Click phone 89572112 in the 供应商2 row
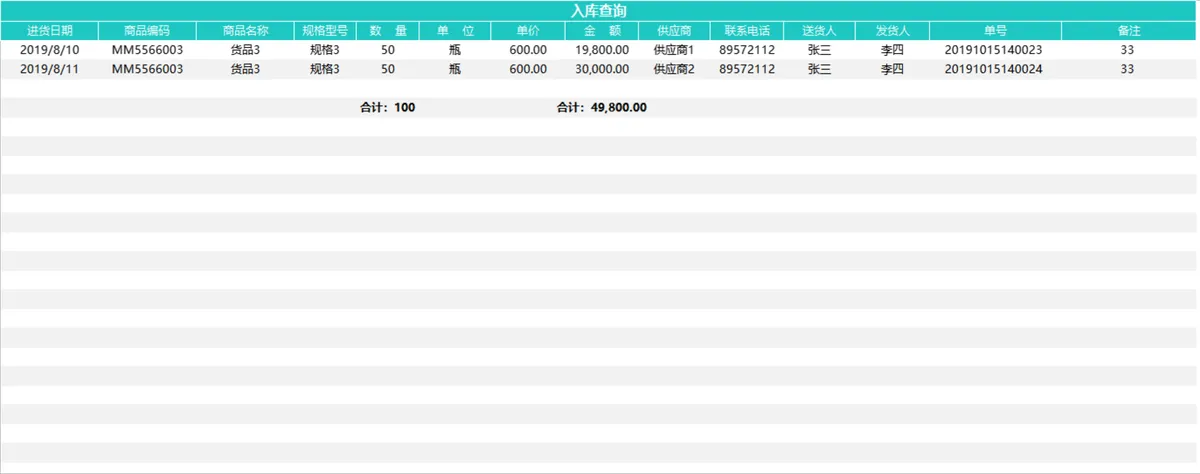The image size is (1200, 474). click(747, 69)
